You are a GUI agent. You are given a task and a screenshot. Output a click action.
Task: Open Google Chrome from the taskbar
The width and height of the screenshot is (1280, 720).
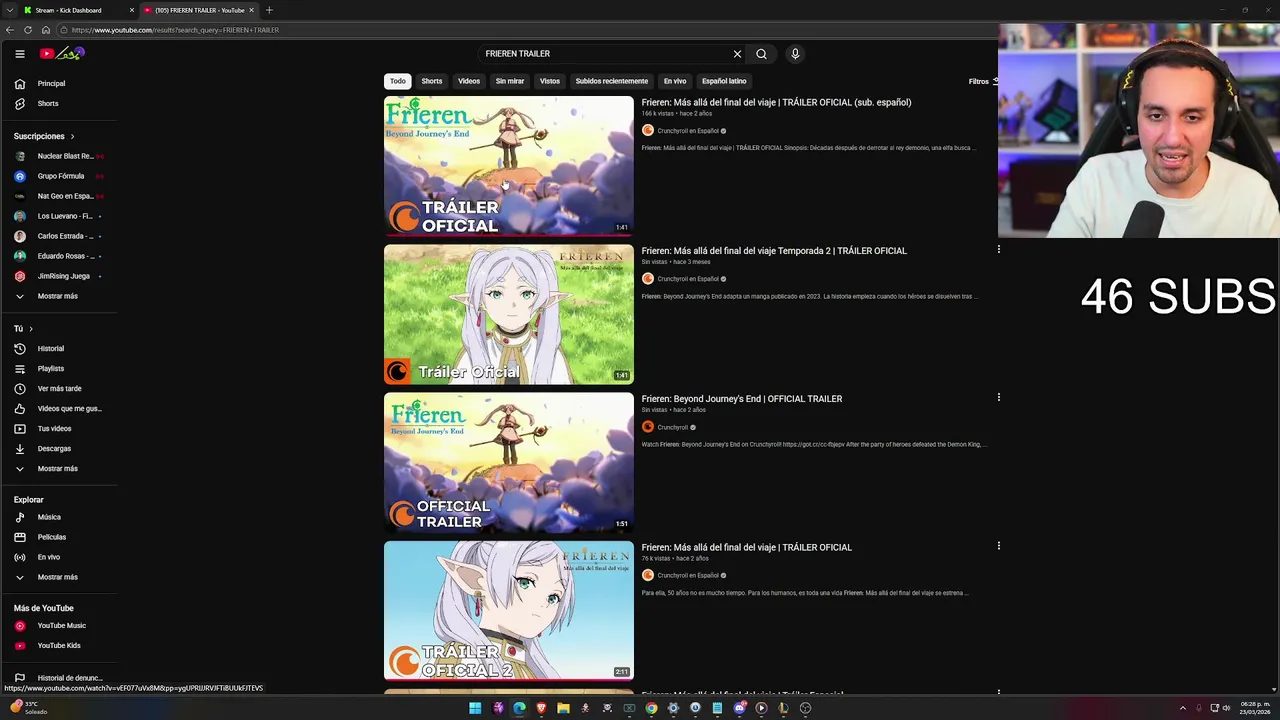click(x=651, y=708)
